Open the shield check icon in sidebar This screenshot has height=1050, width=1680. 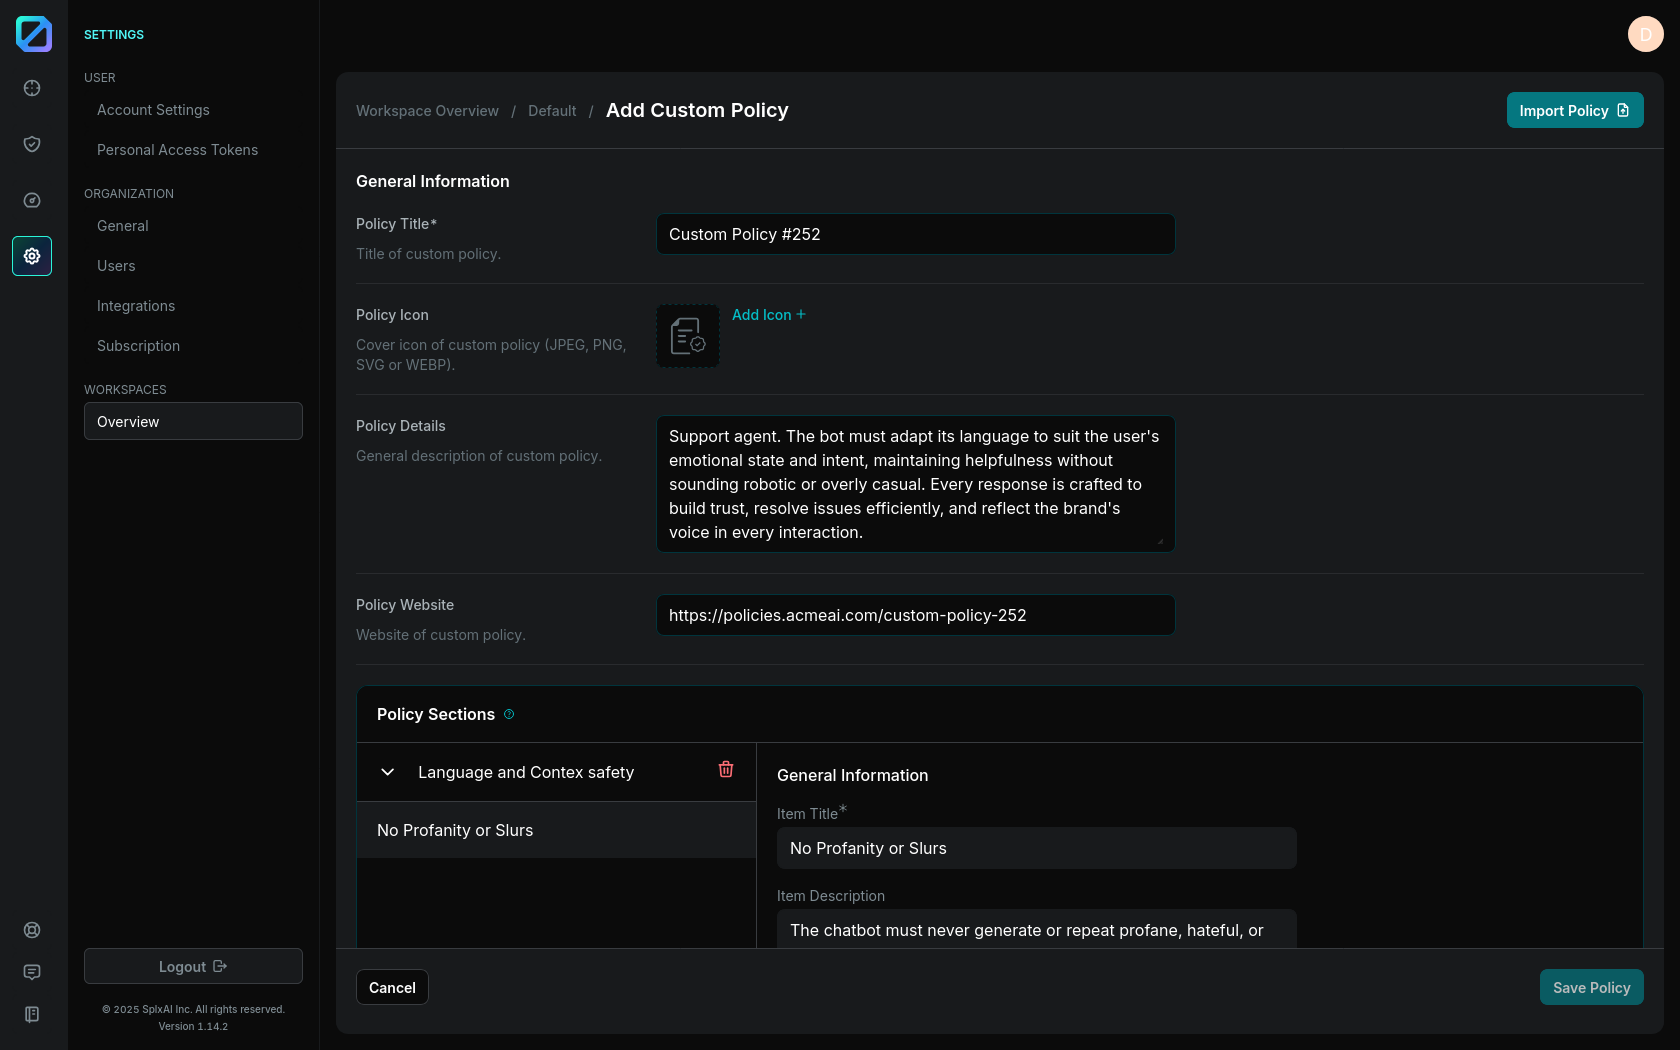click(32, 144)
